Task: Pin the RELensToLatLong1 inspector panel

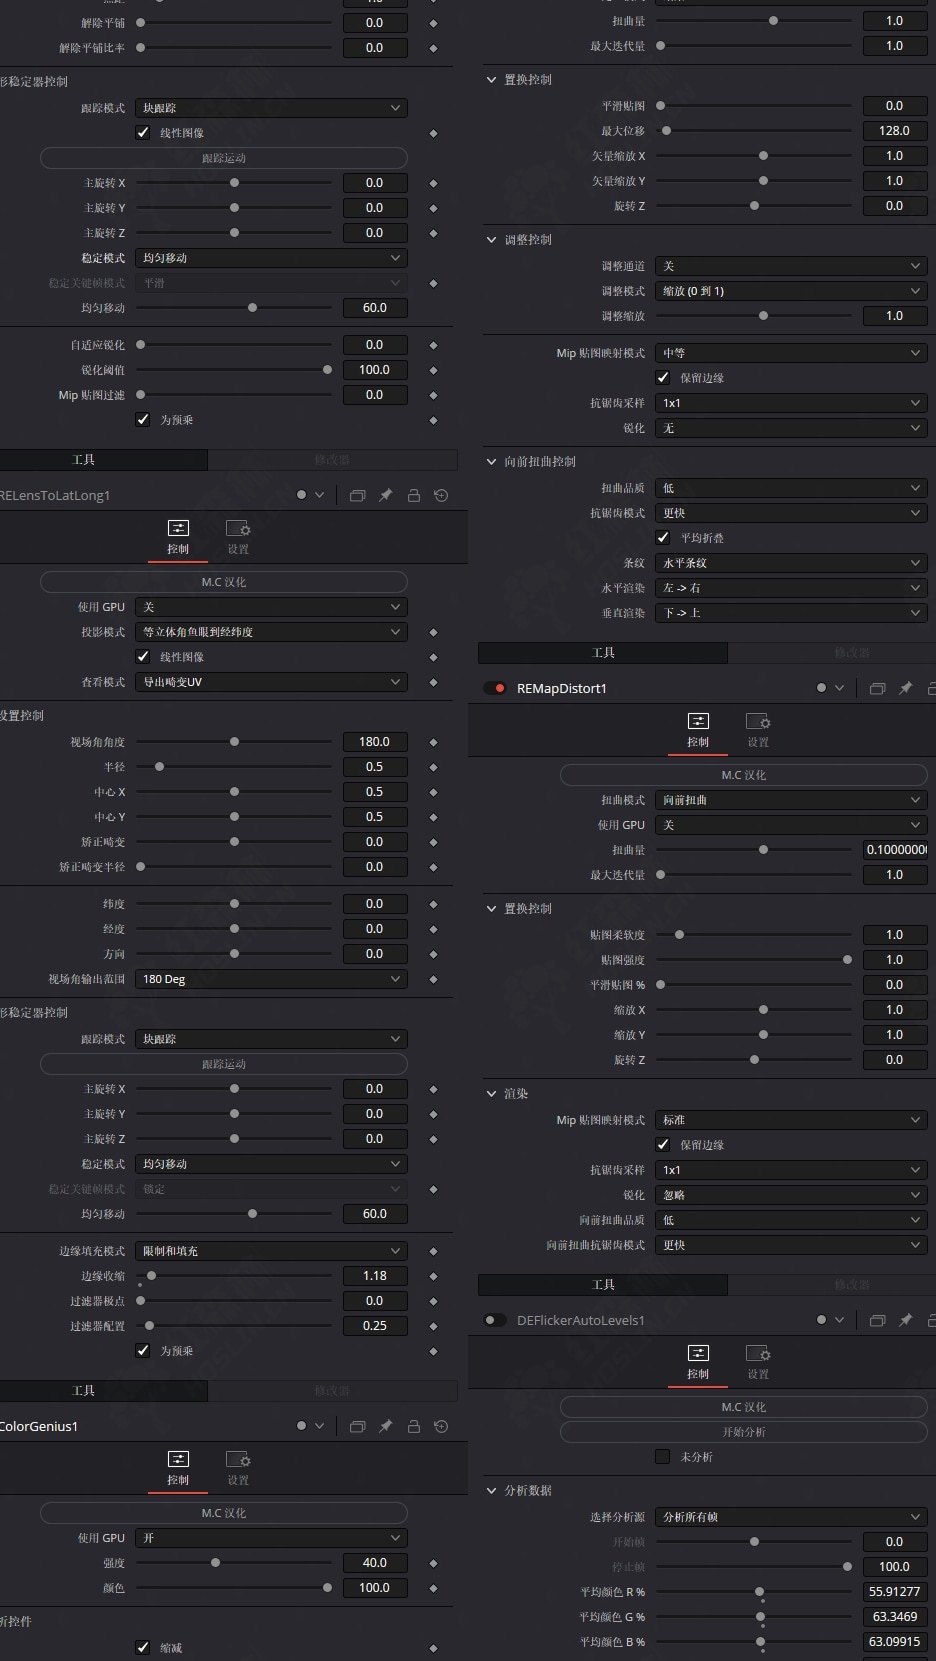Action: point(385,495)
